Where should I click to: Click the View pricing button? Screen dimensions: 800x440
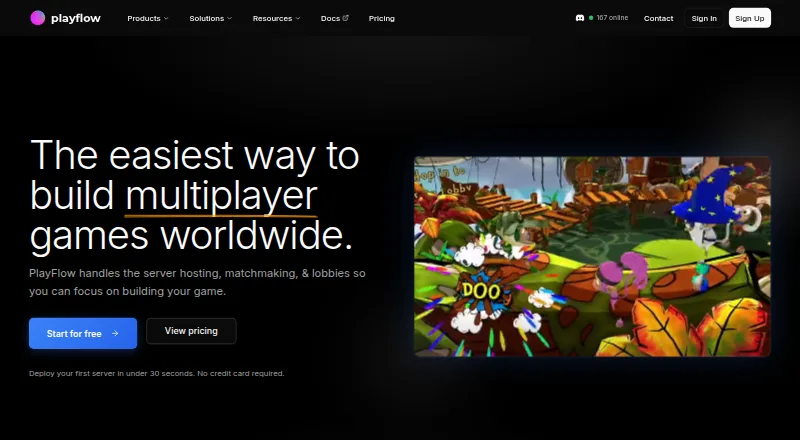191,331
